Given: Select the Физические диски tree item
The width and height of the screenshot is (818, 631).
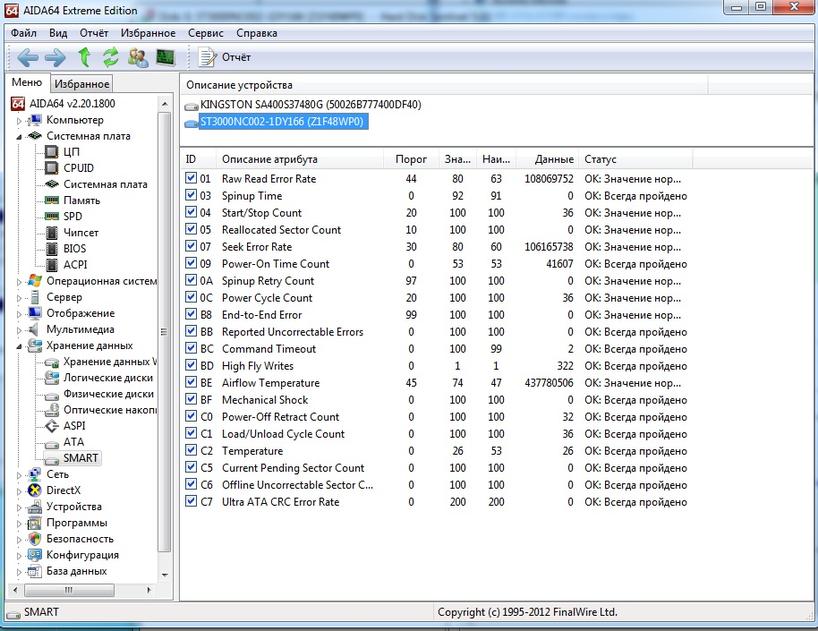Looking at the screenshot, I should point(109,394).
